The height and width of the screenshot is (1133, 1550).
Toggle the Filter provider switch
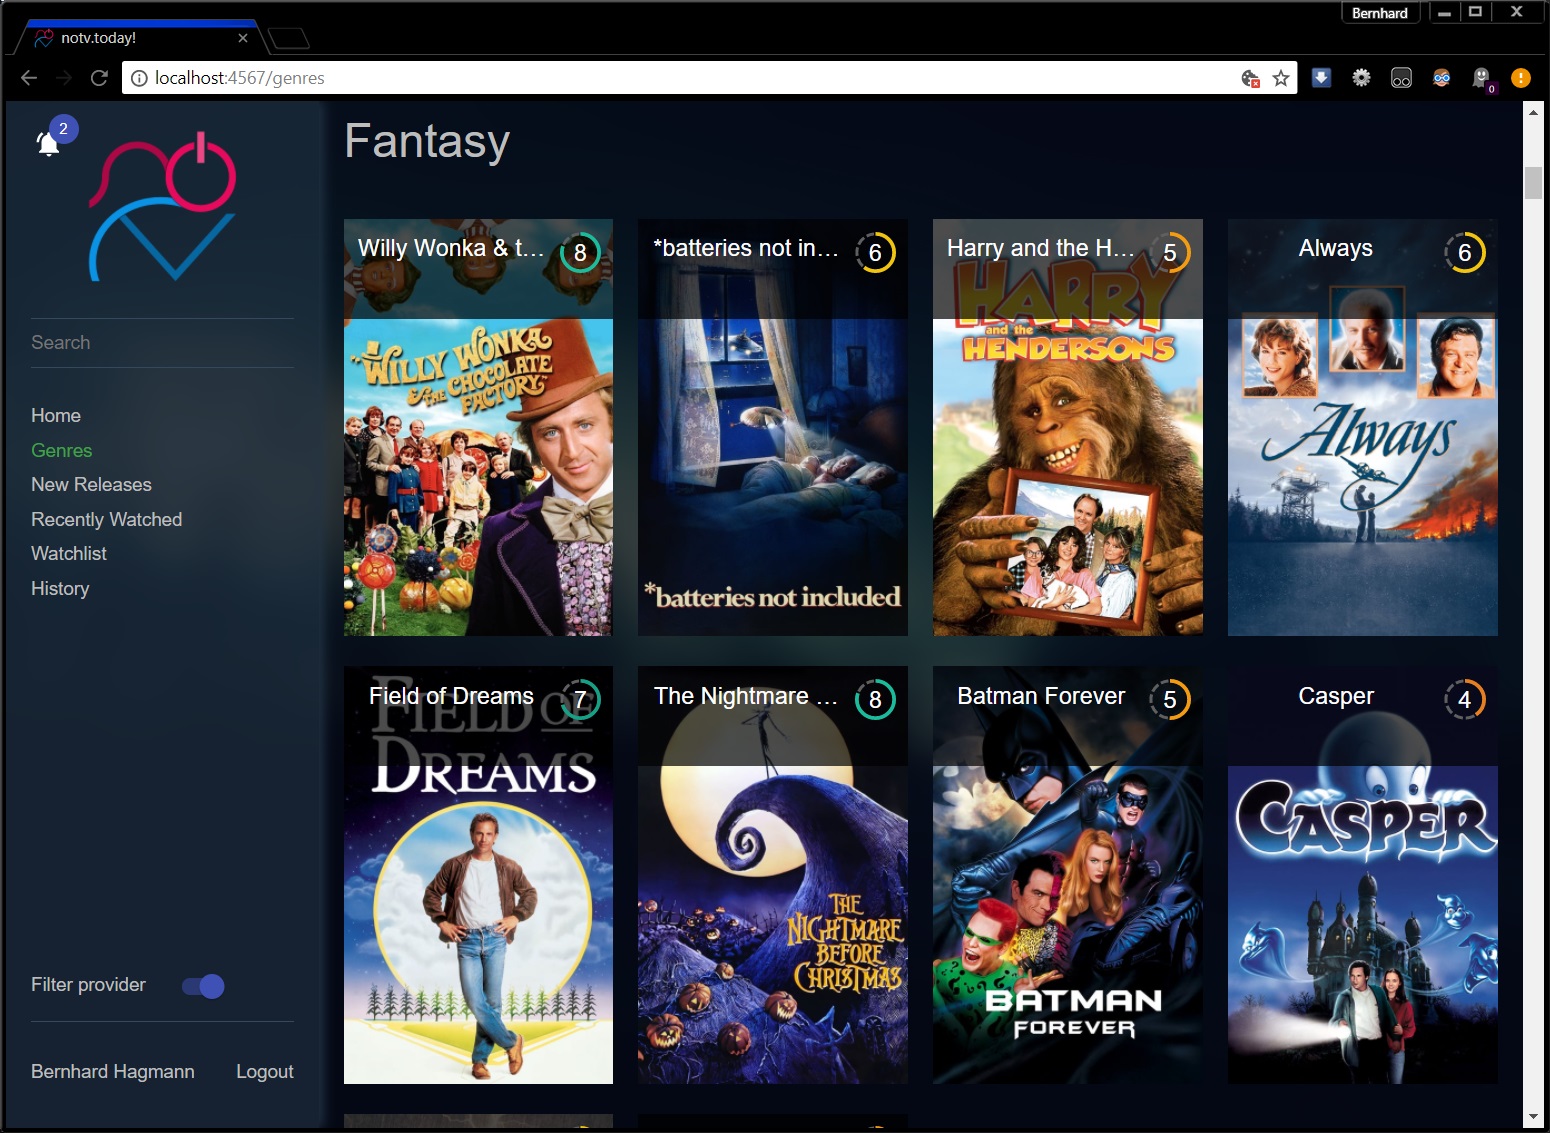click(x=203, y=986)
